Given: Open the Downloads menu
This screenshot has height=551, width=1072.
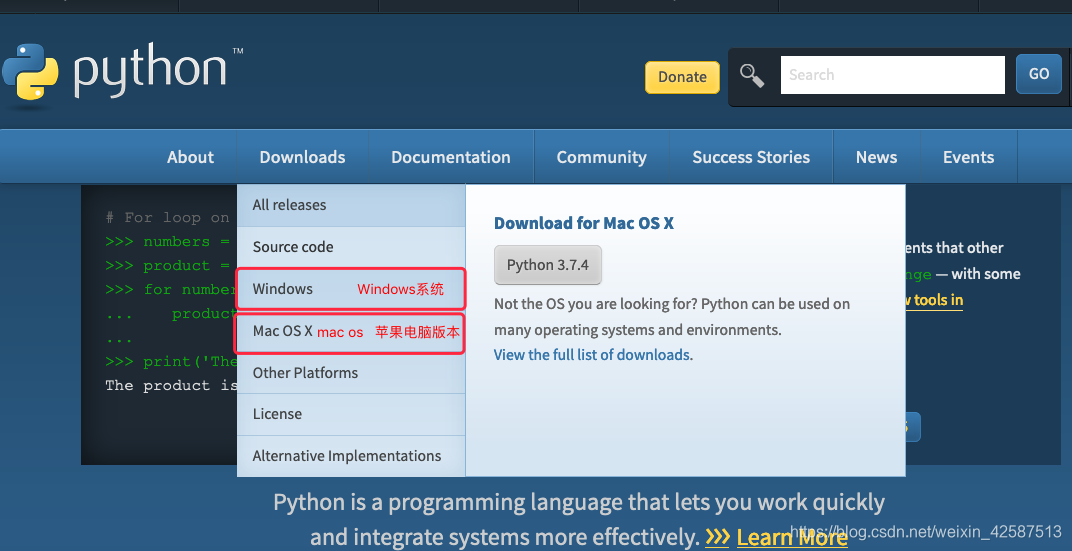Looking at the screenshot, I should [302, 157].
